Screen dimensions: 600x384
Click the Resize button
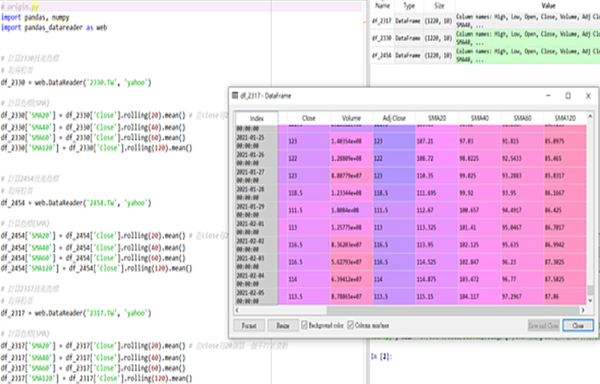pos(283,325)
